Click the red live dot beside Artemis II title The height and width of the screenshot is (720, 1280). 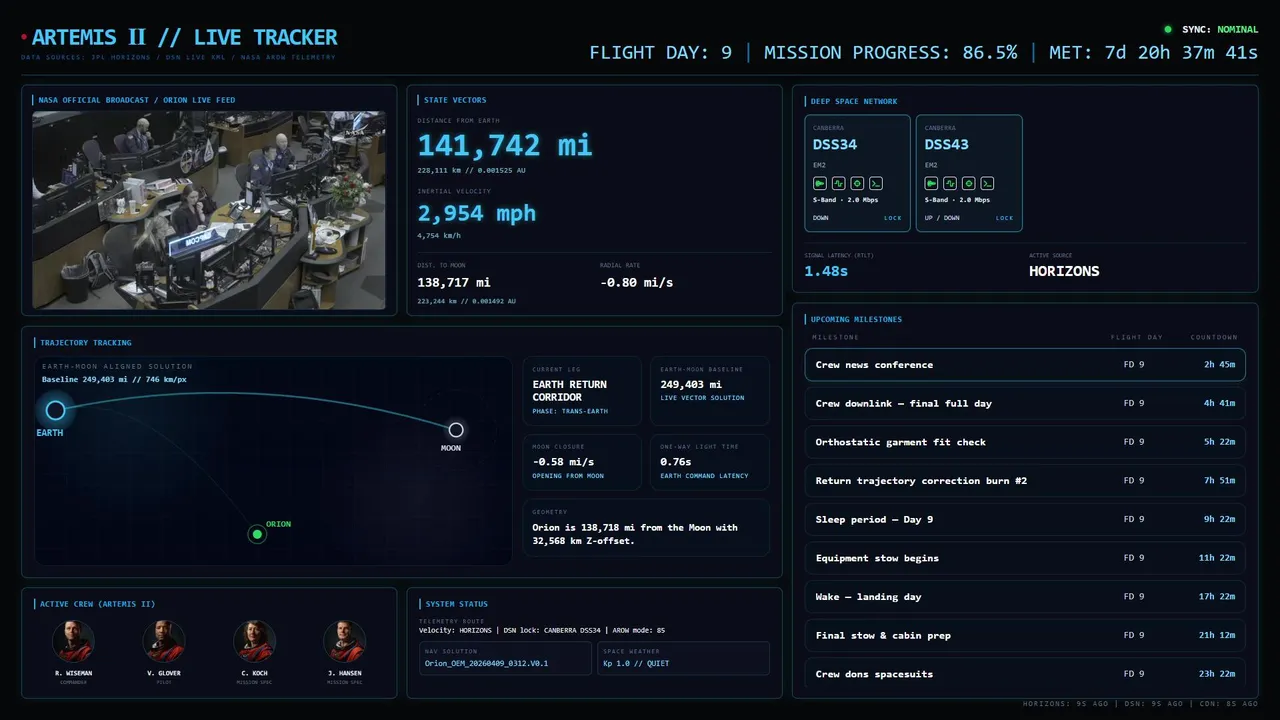click(24, 38)
